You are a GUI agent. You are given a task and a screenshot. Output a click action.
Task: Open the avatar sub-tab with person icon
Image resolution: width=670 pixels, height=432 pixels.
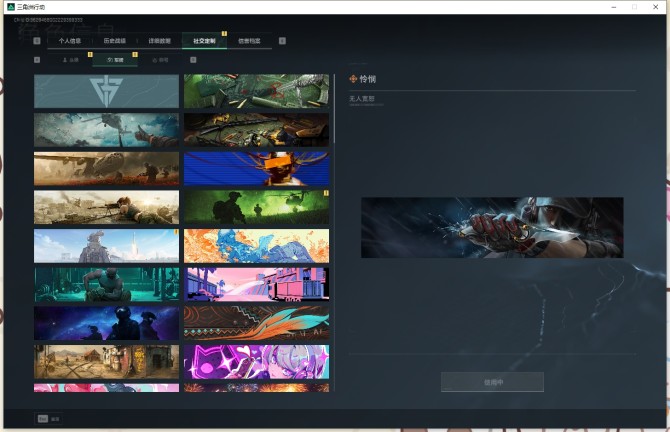point(71,60)
